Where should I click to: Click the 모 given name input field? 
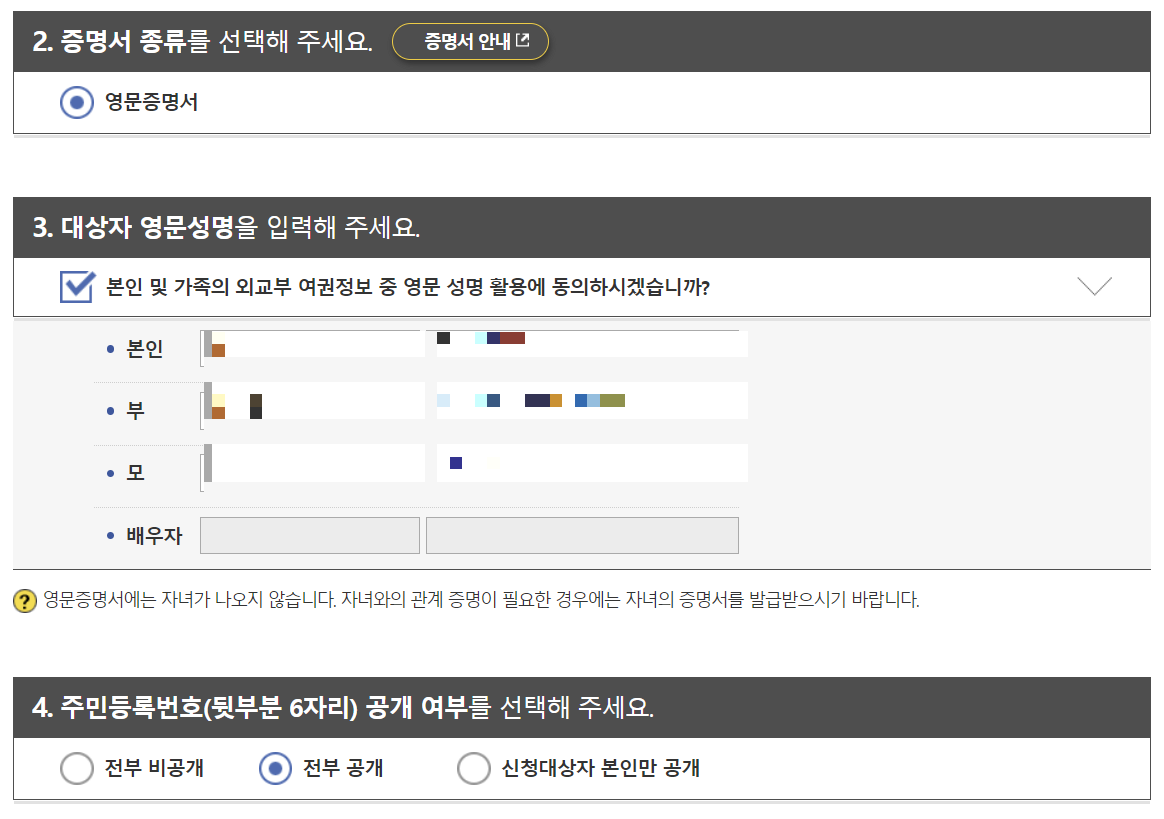[x=592, y=462]
